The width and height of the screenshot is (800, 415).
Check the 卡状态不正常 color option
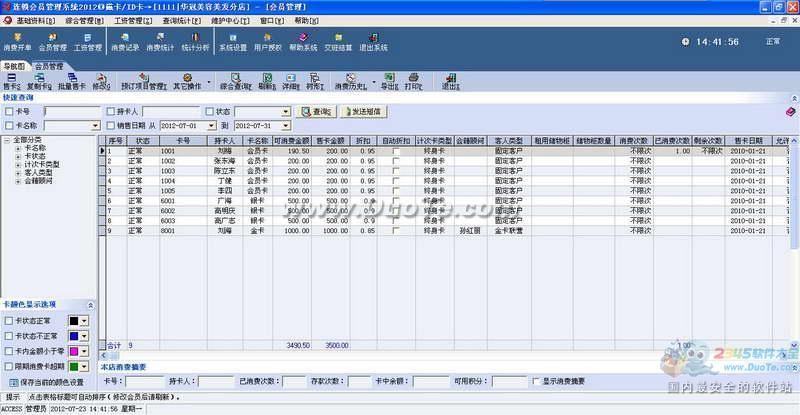9,336
